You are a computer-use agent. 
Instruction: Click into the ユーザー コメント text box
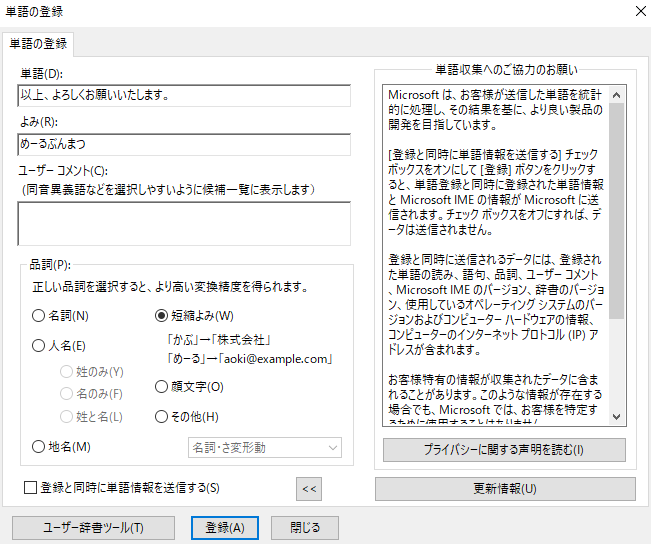184,223
